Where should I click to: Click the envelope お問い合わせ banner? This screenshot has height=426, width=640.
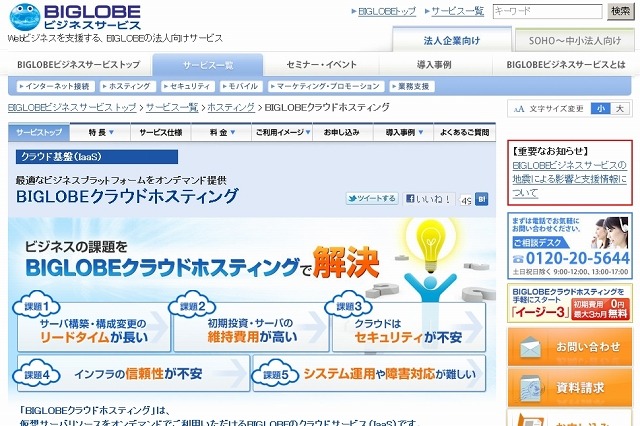pos(570,347)
